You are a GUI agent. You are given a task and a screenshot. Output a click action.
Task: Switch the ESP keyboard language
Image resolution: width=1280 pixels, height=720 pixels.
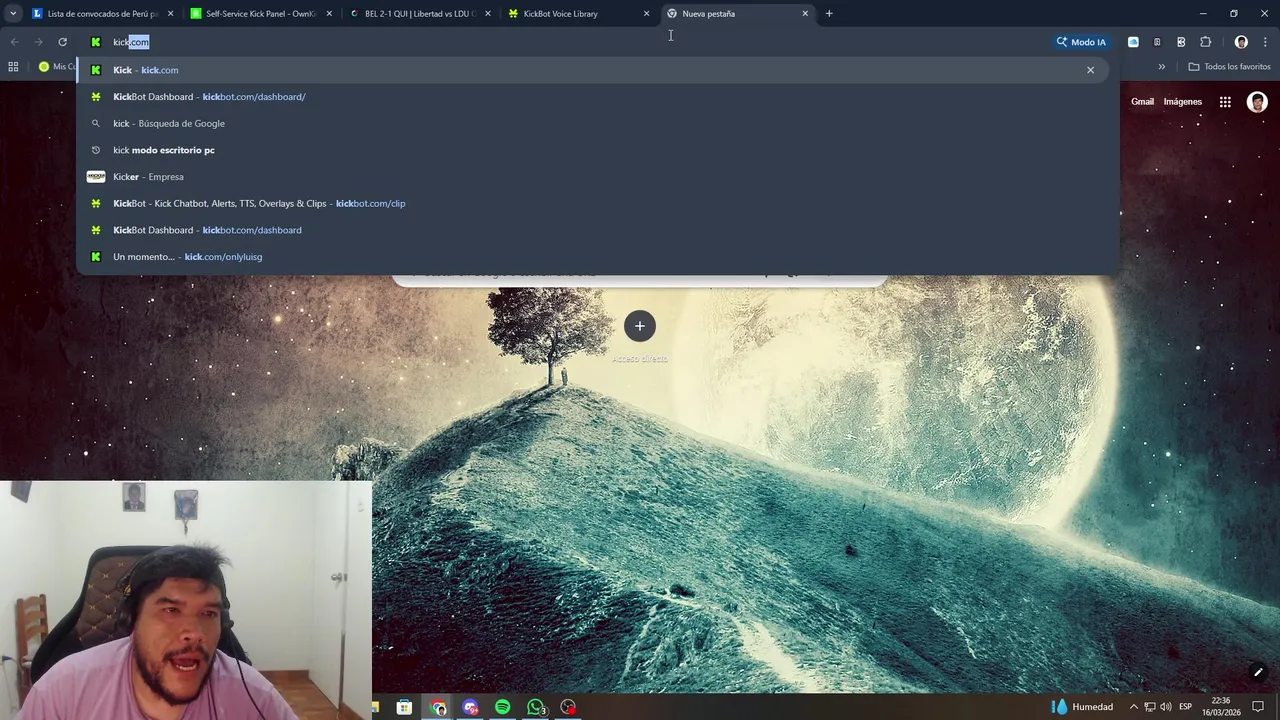pos(1185,707)
